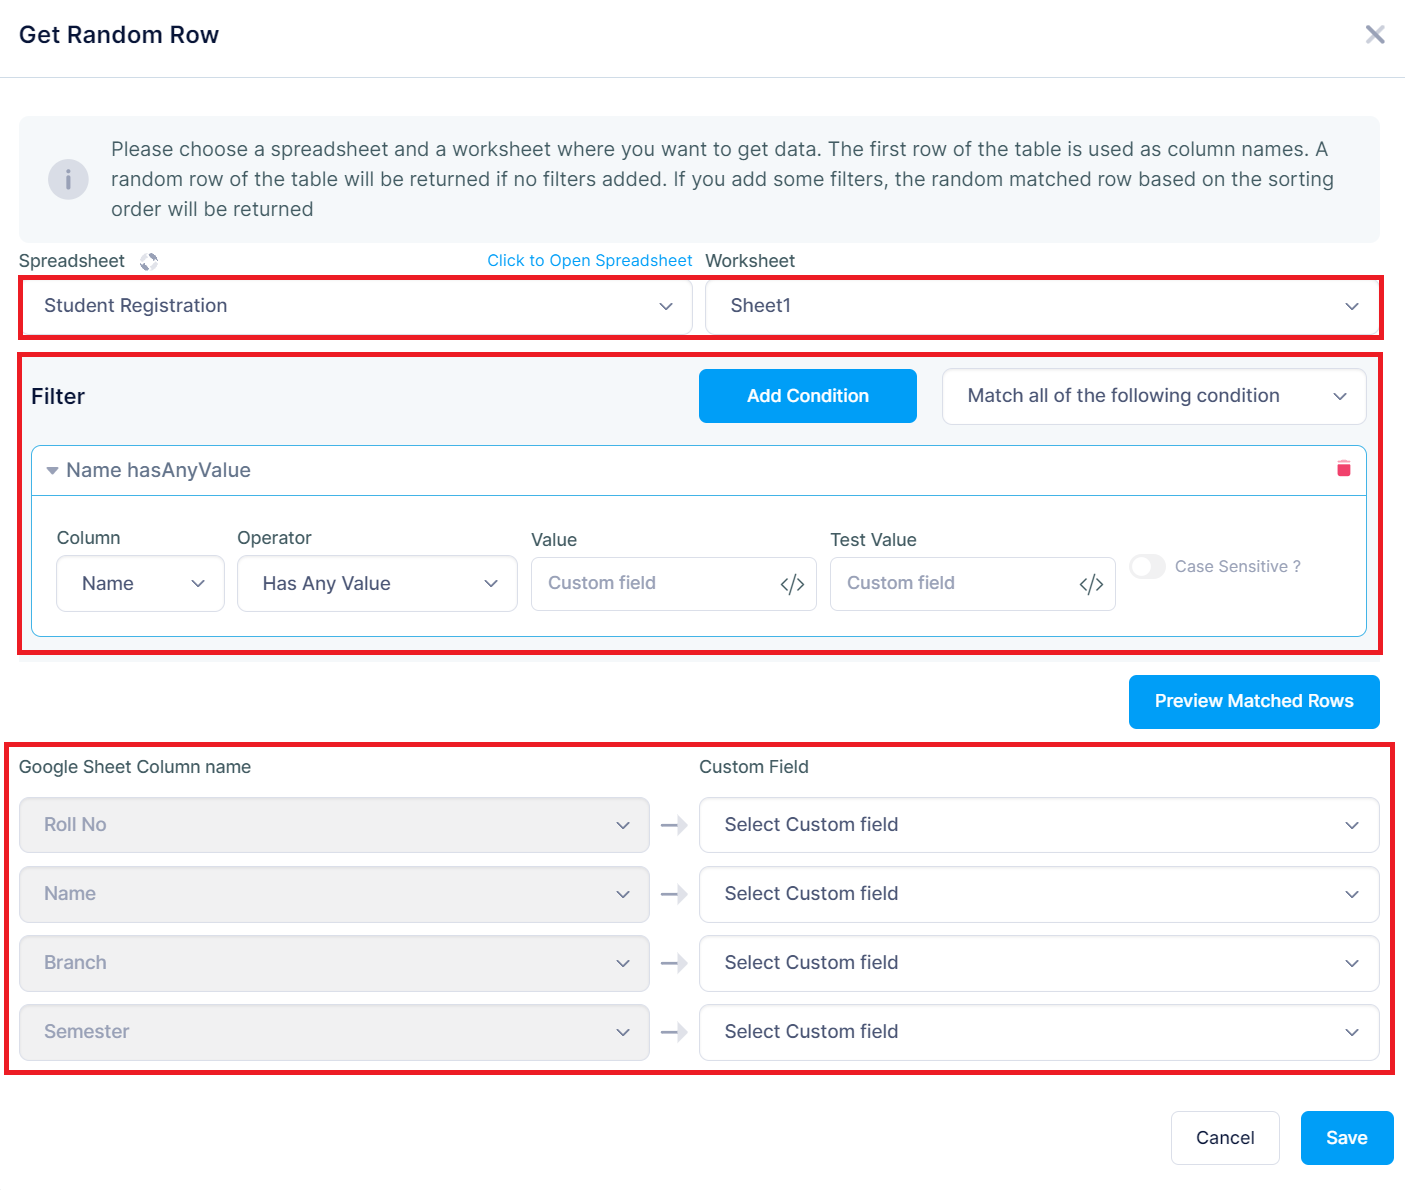Screen dimensions: 1405x1190
Task: Click the Spreadsheet label
Action: tap(72, 261)
